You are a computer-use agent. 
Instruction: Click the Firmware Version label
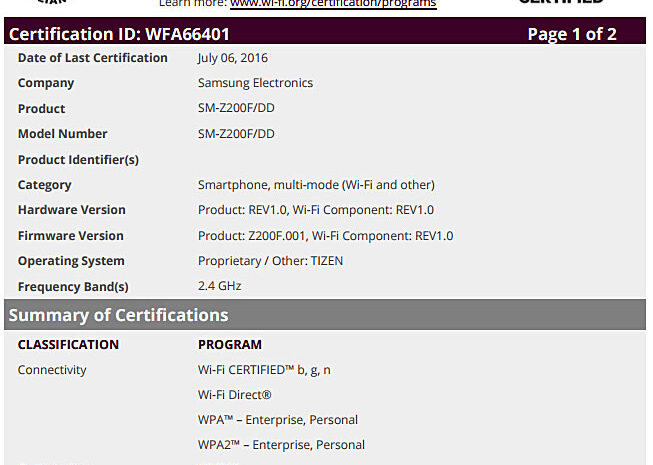pos(71,236)
